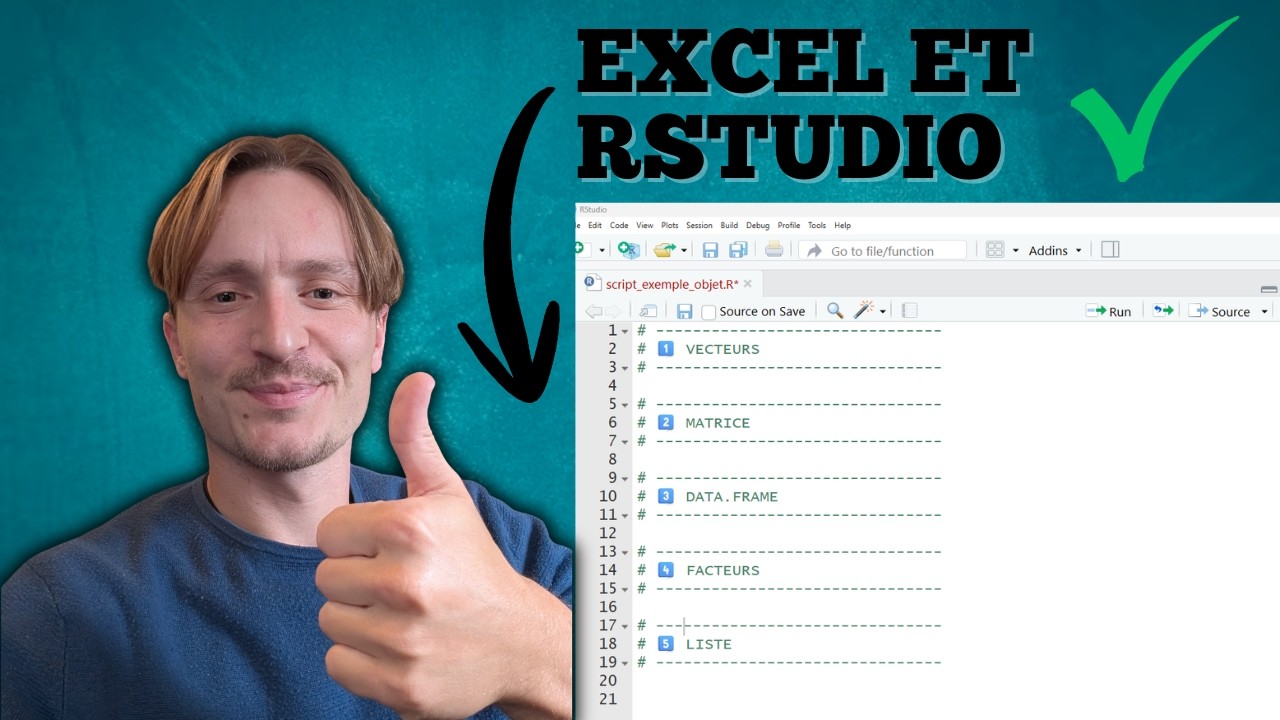Click the sidebar layout toggle icon
The height and width of the screenshot is (720, 1280).
1110,250
